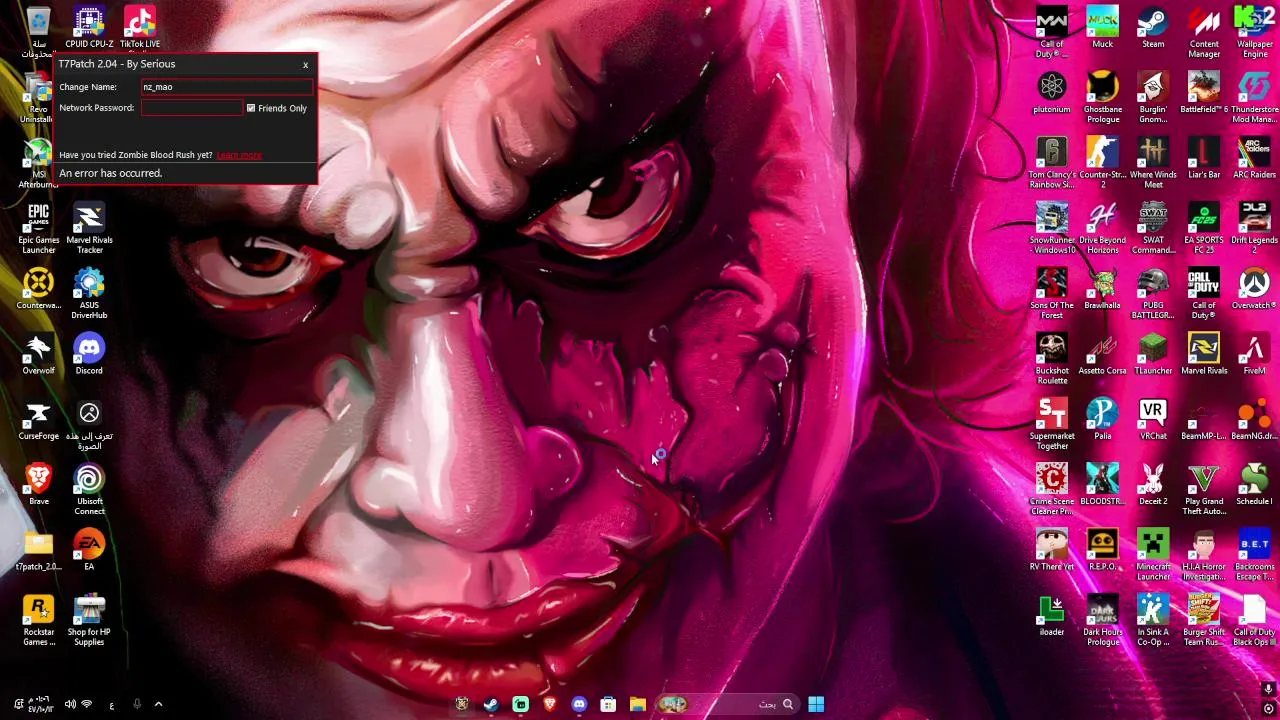Open the t7patch folder icon
This screenshot has width=1280, height=720.
(38, 550)
